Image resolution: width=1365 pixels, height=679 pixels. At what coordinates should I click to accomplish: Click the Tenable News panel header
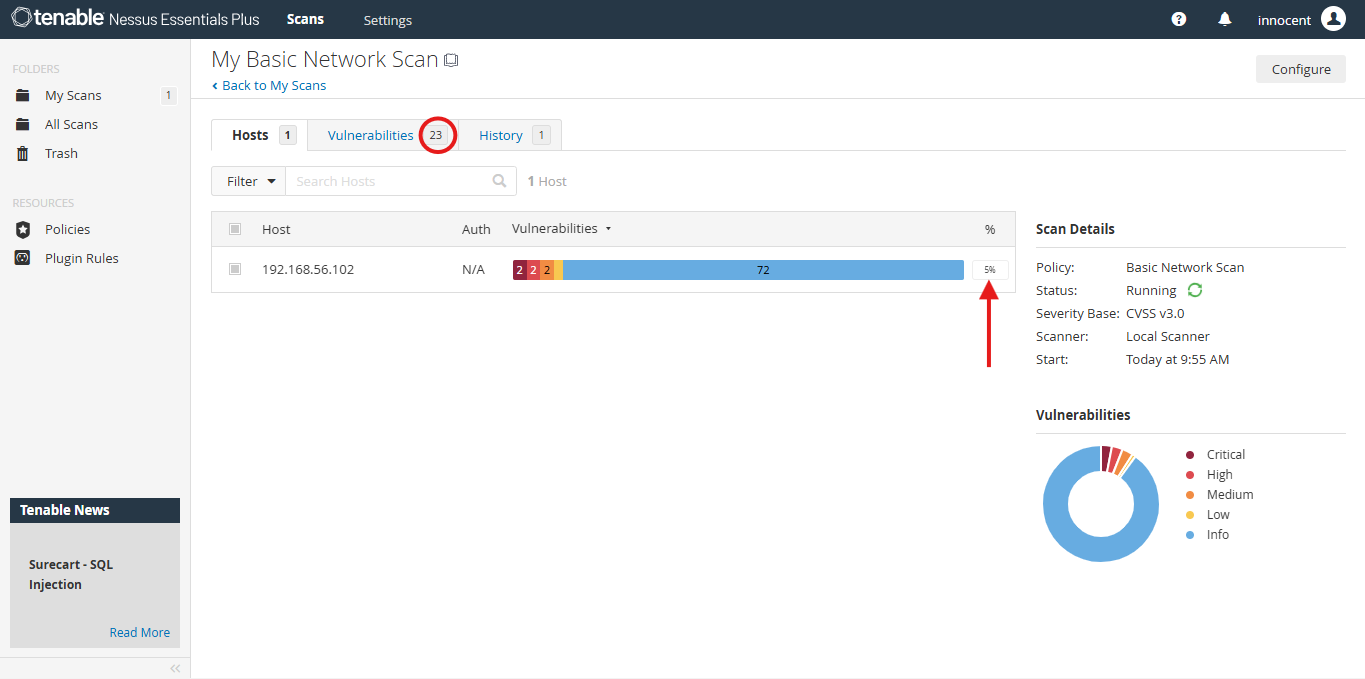95,510
